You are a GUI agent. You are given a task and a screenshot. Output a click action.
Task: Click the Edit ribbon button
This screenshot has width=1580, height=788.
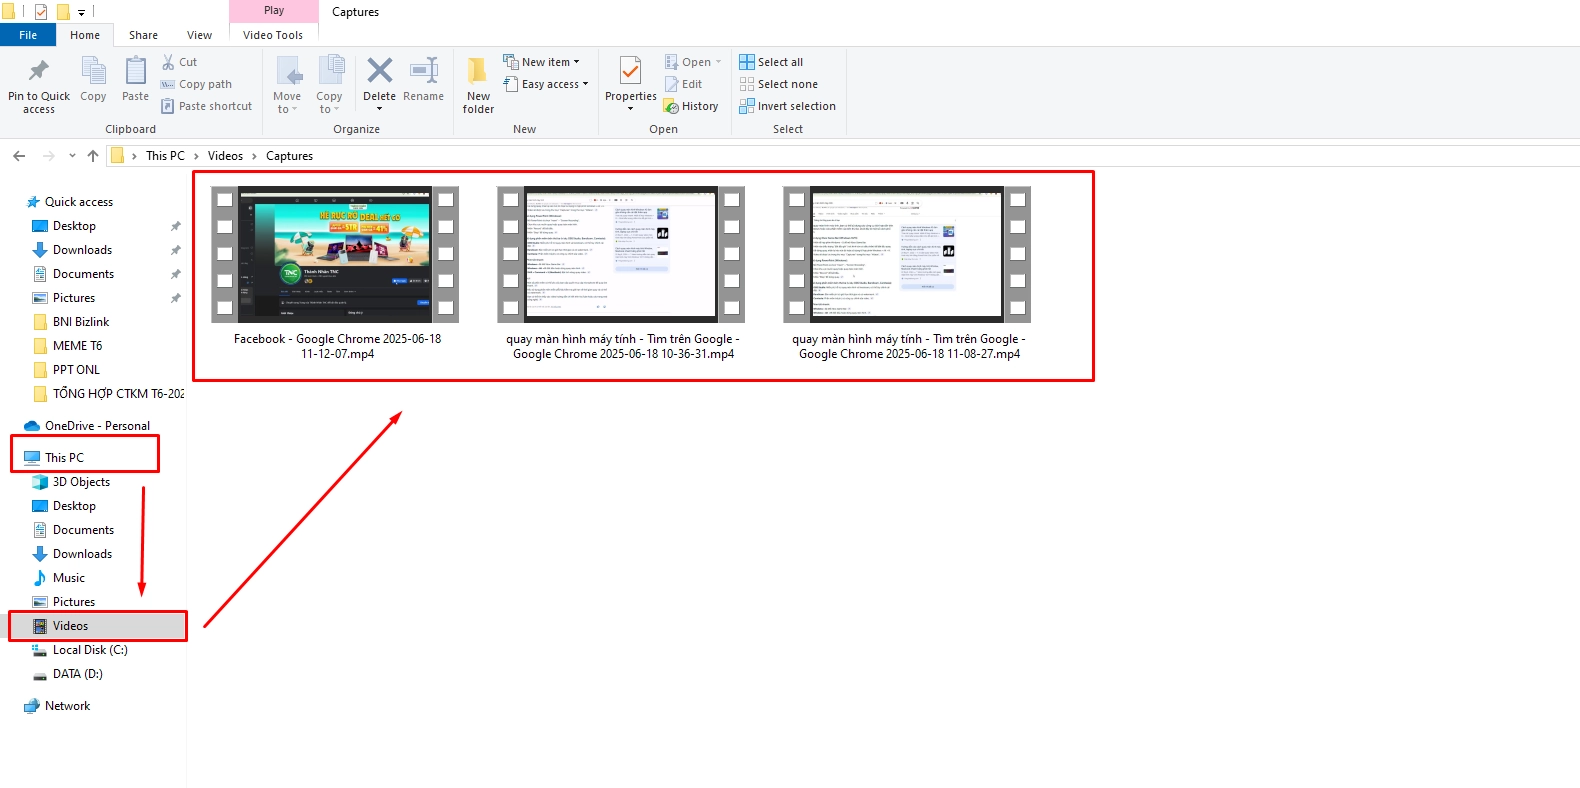684,84
